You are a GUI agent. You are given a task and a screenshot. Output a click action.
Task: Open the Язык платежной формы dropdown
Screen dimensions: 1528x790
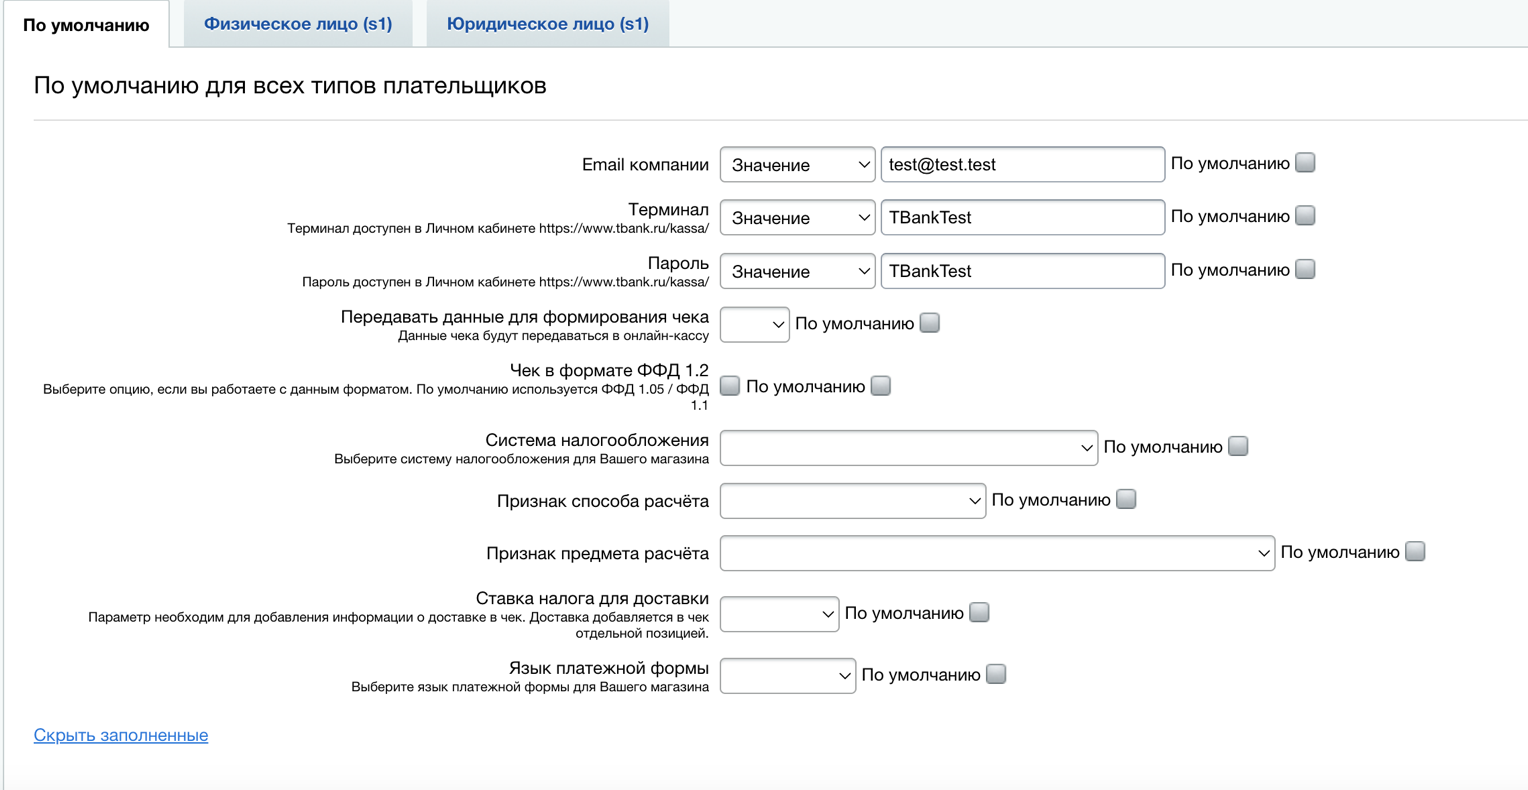(787, 676)
